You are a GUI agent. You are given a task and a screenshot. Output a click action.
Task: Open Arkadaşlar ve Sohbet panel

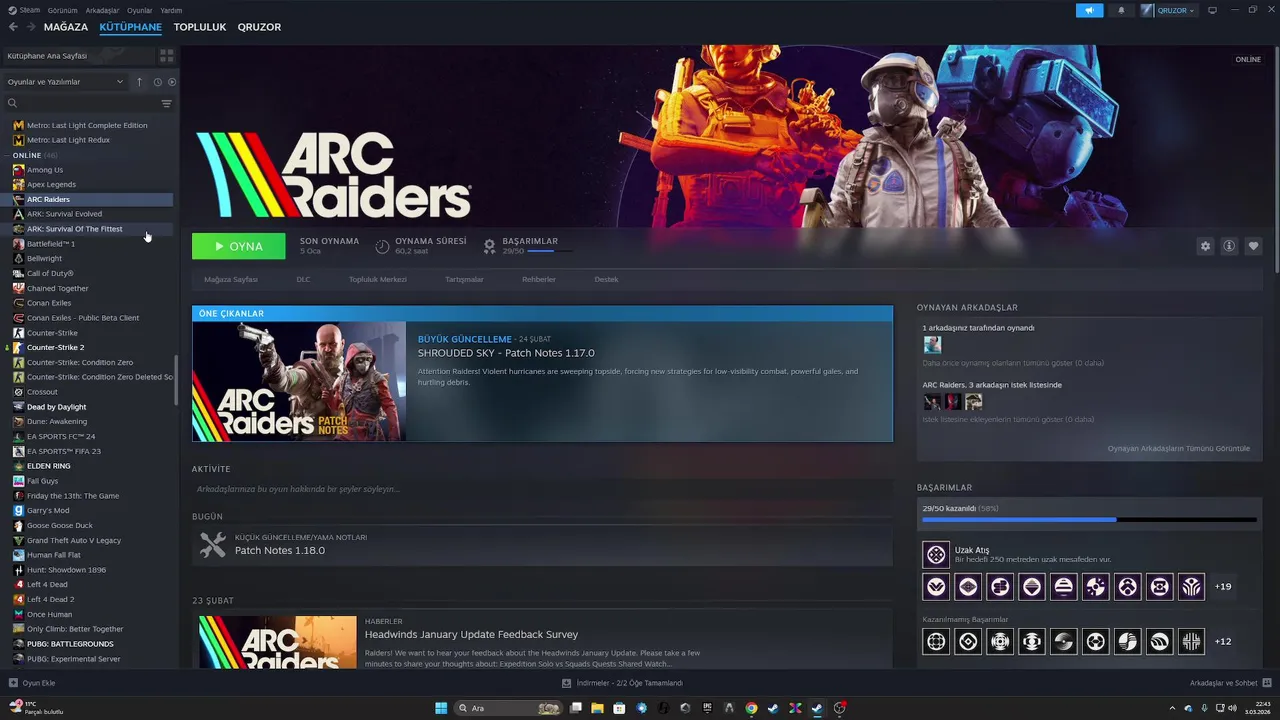(x=1230, y=683)
